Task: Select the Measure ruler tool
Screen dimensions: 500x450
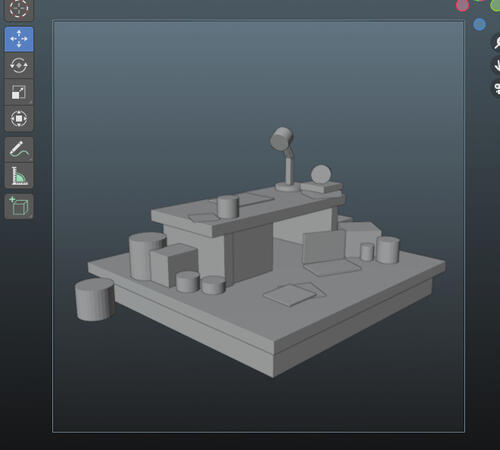Action: pos(19,176)
